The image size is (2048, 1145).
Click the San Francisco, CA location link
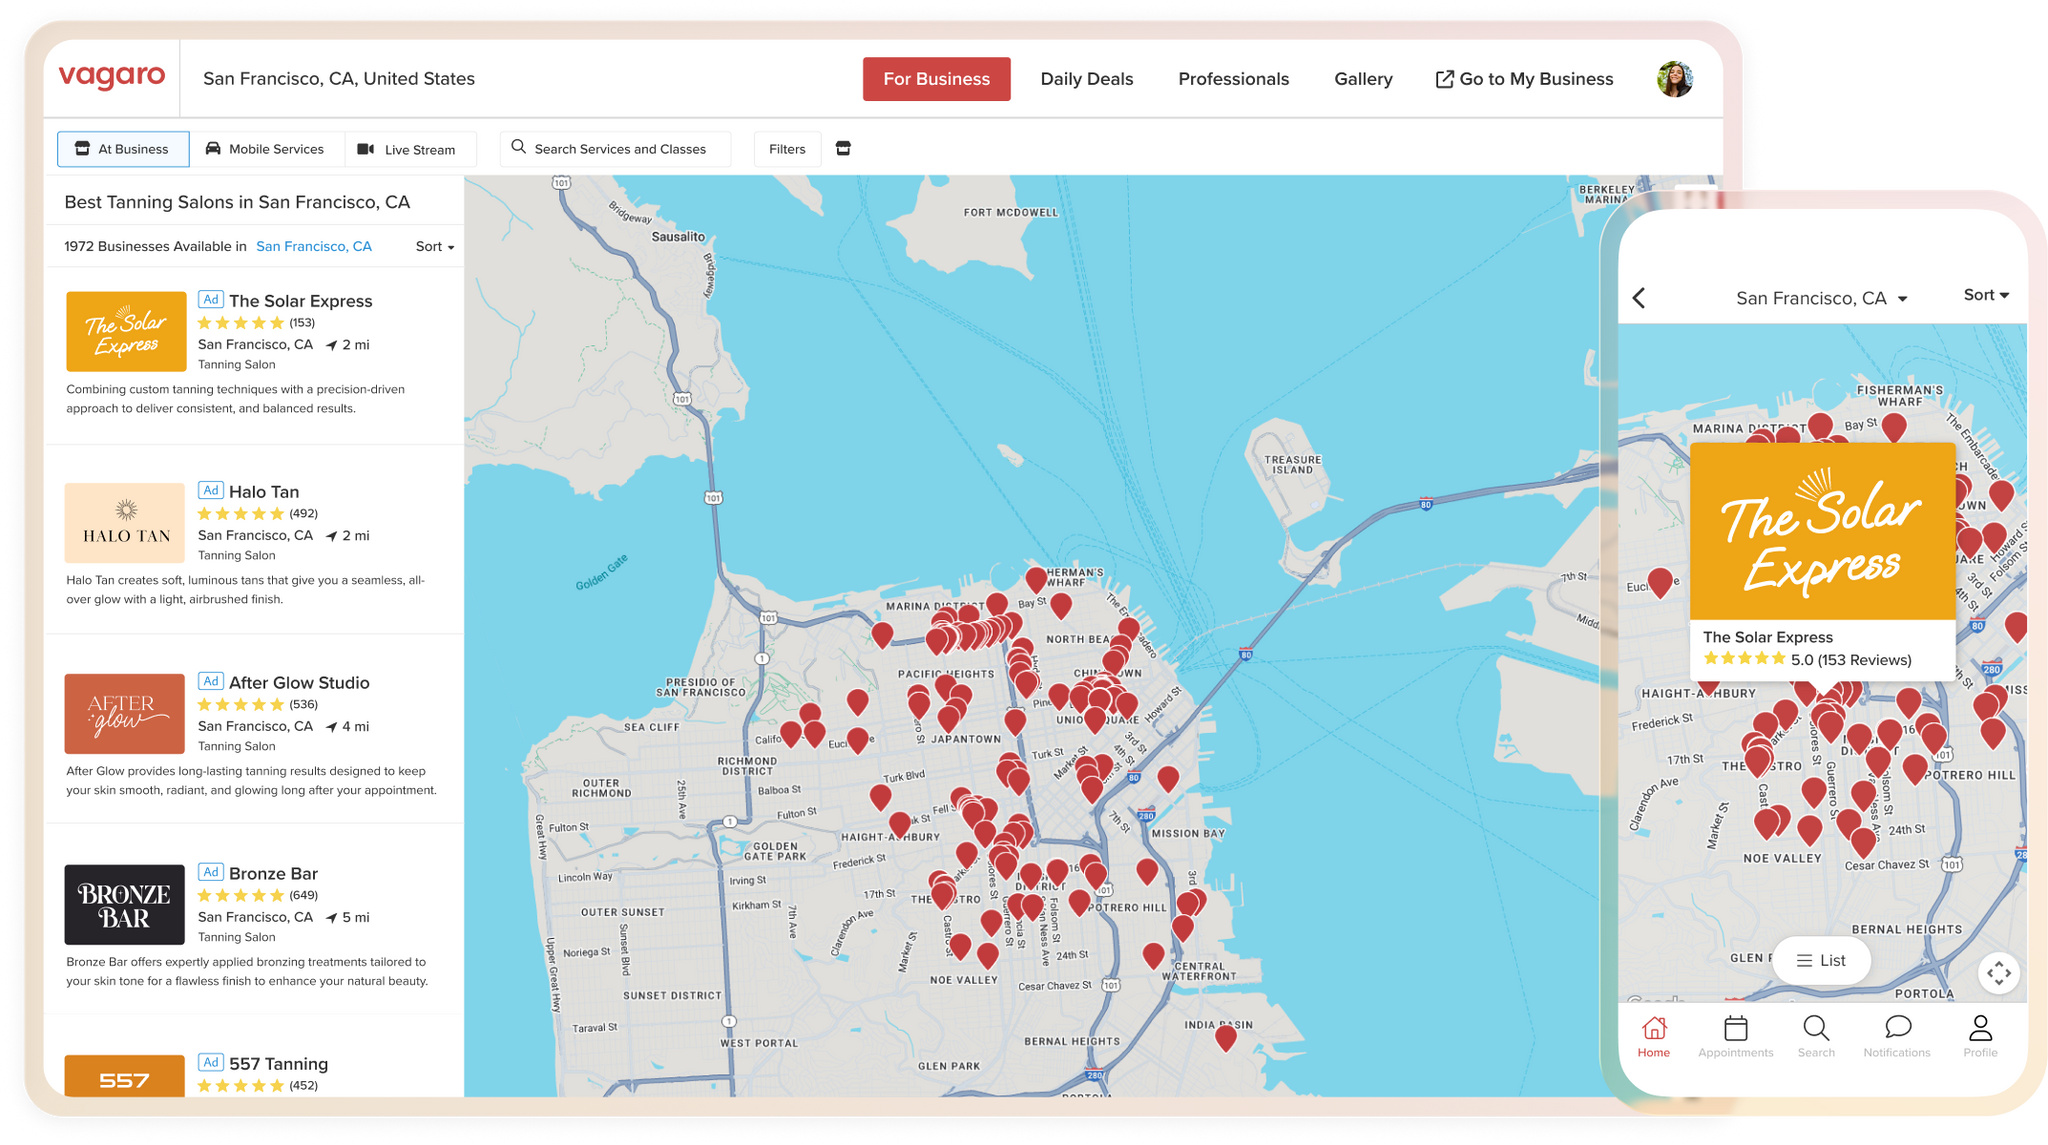click(x=314, y=246)
